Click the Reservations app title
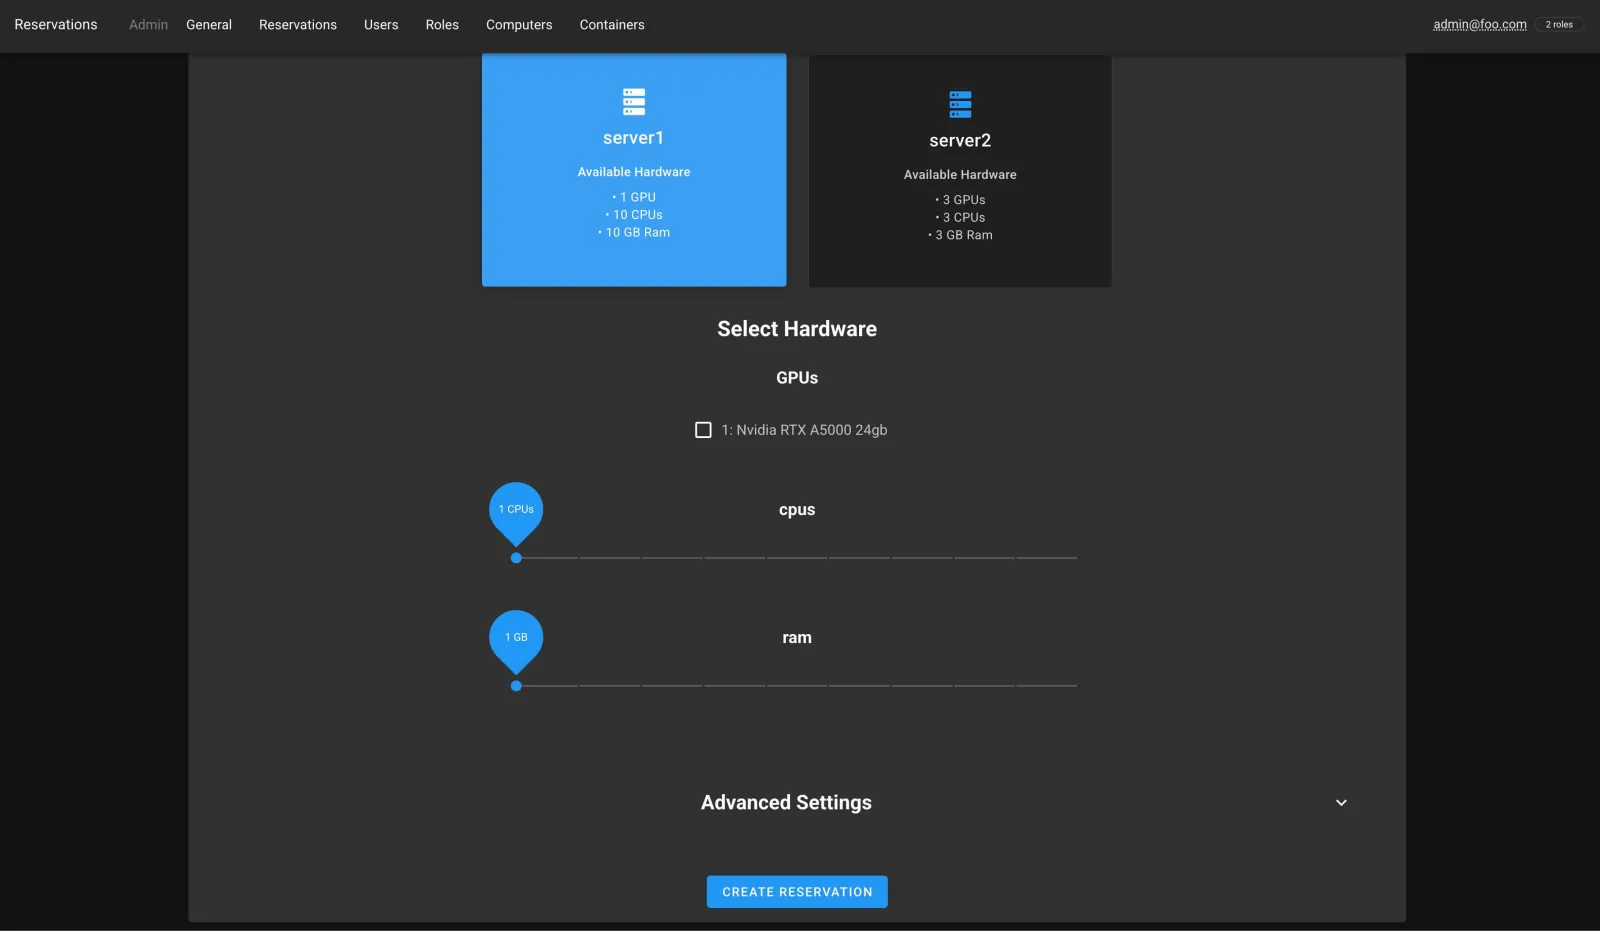The width and height of the screenshot is (1600, 931). point(56,25)
